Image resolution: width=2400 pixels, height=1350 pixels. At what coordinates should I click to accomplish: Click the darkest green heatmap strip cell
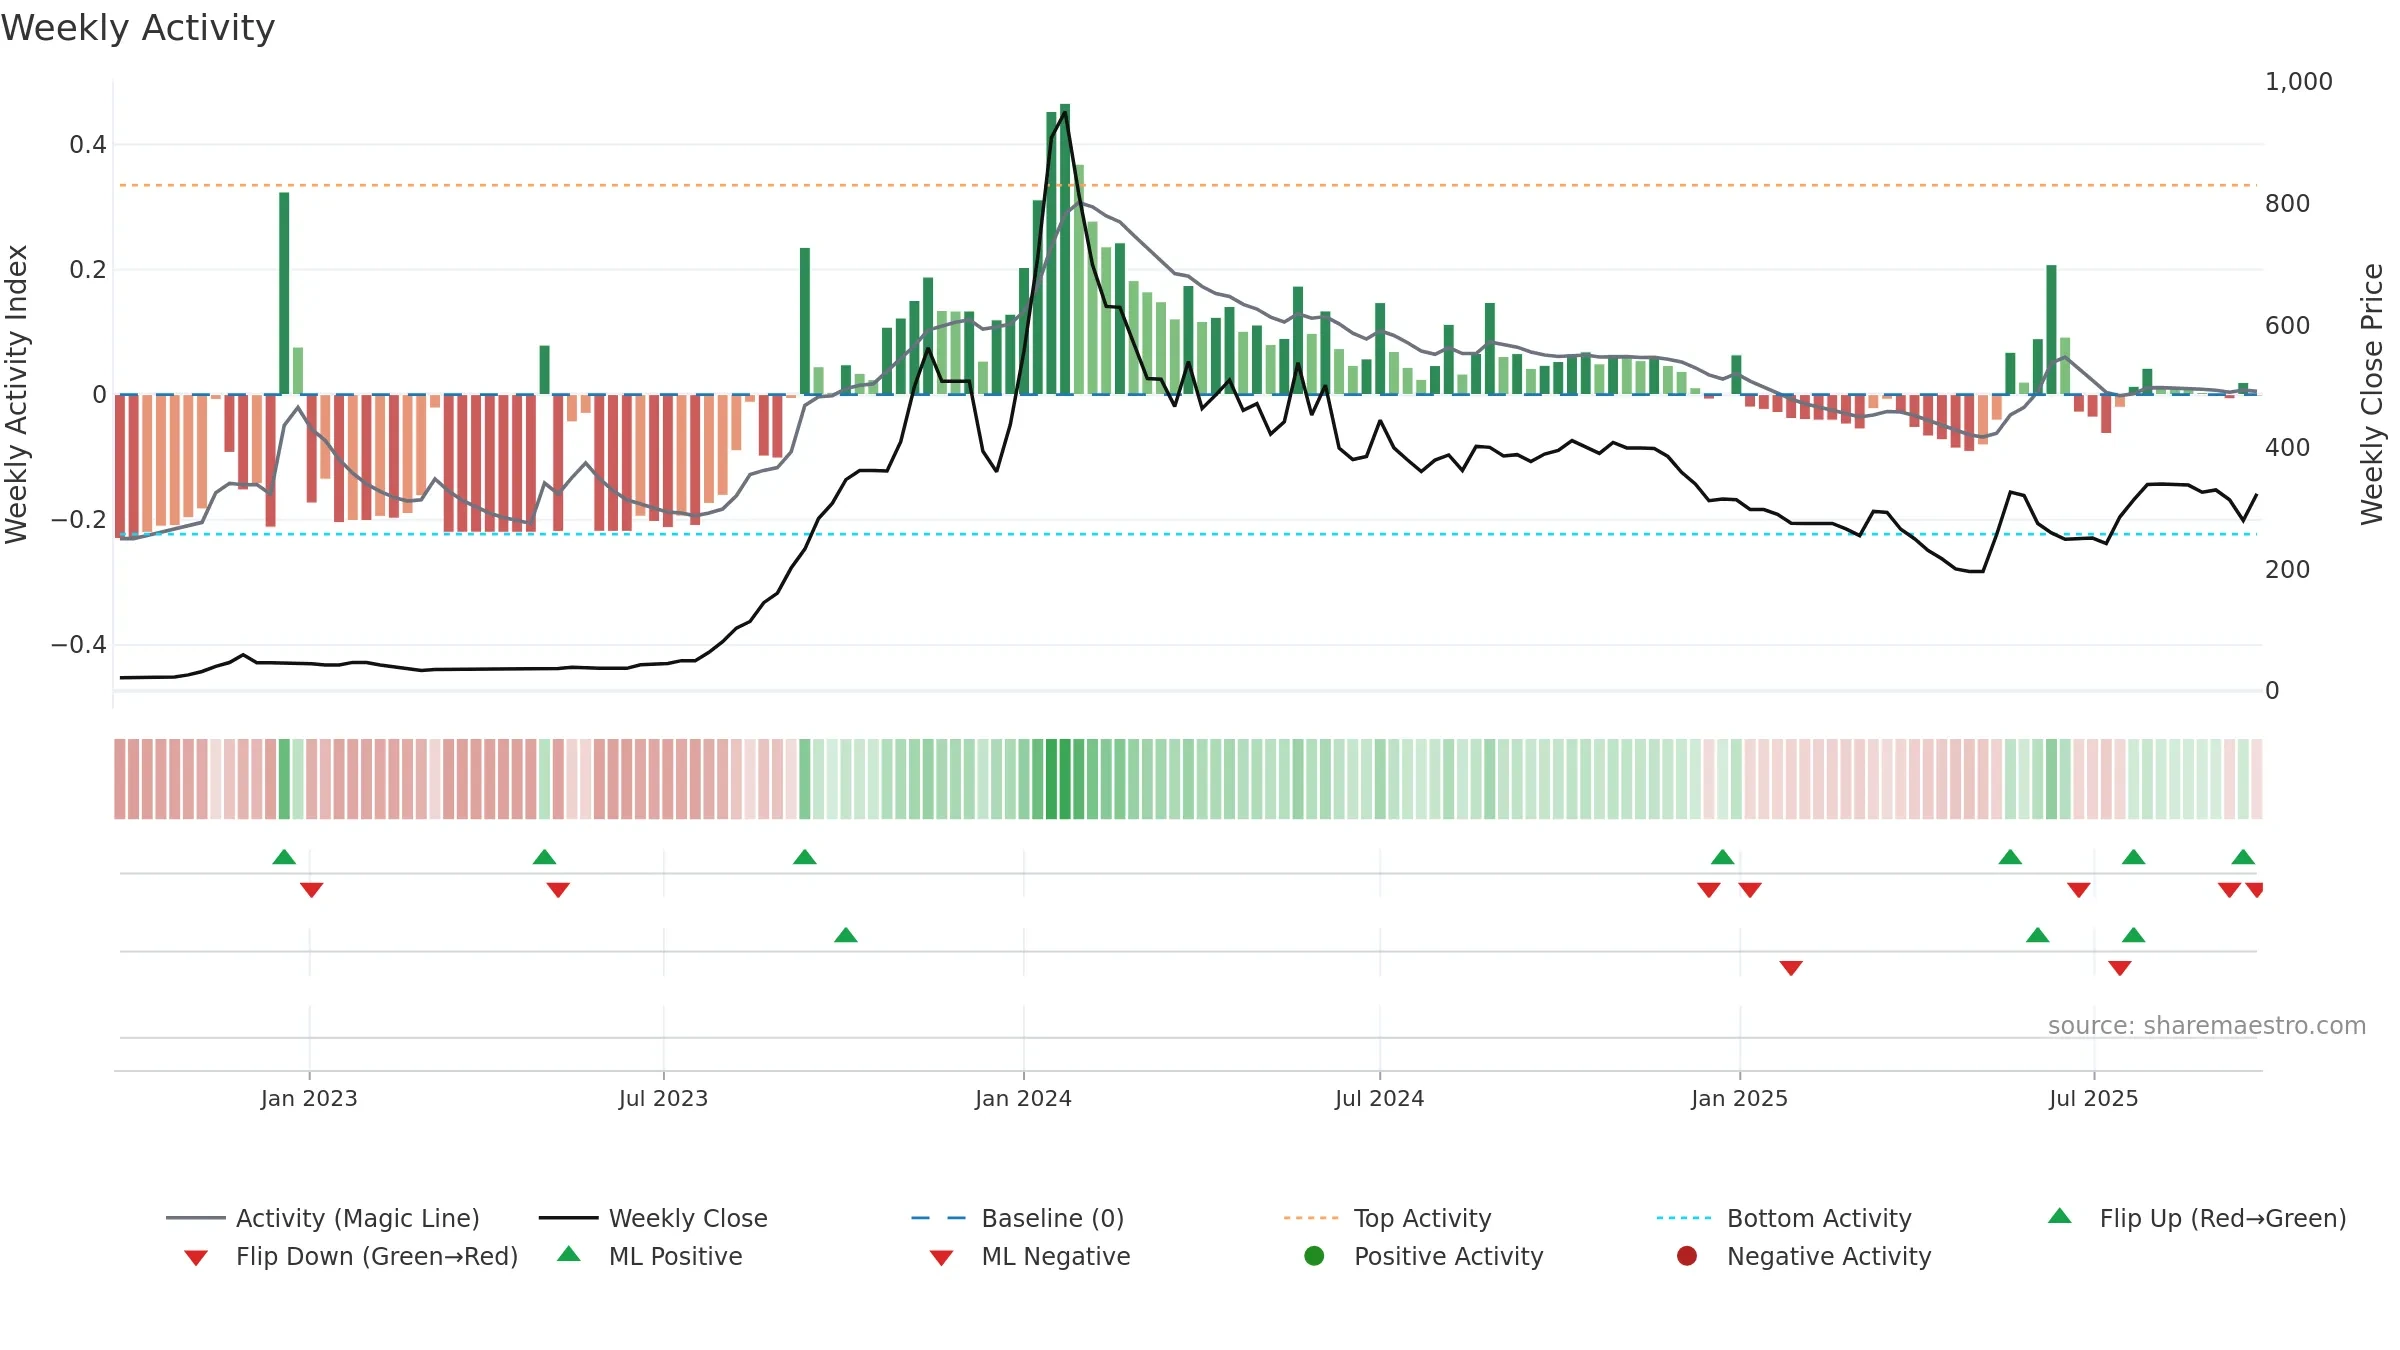click(x=1065, y=779)
